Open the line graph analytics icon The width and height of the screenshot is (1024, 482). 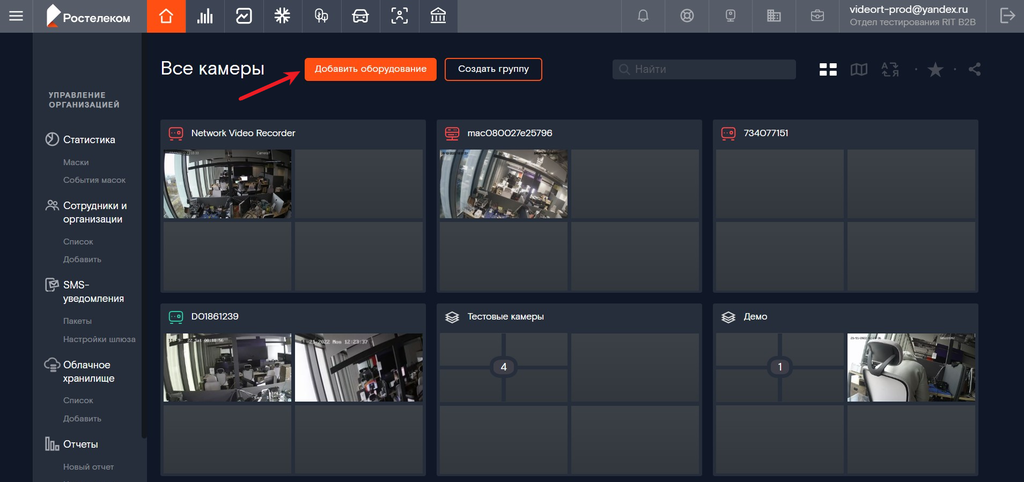point(244,16)
